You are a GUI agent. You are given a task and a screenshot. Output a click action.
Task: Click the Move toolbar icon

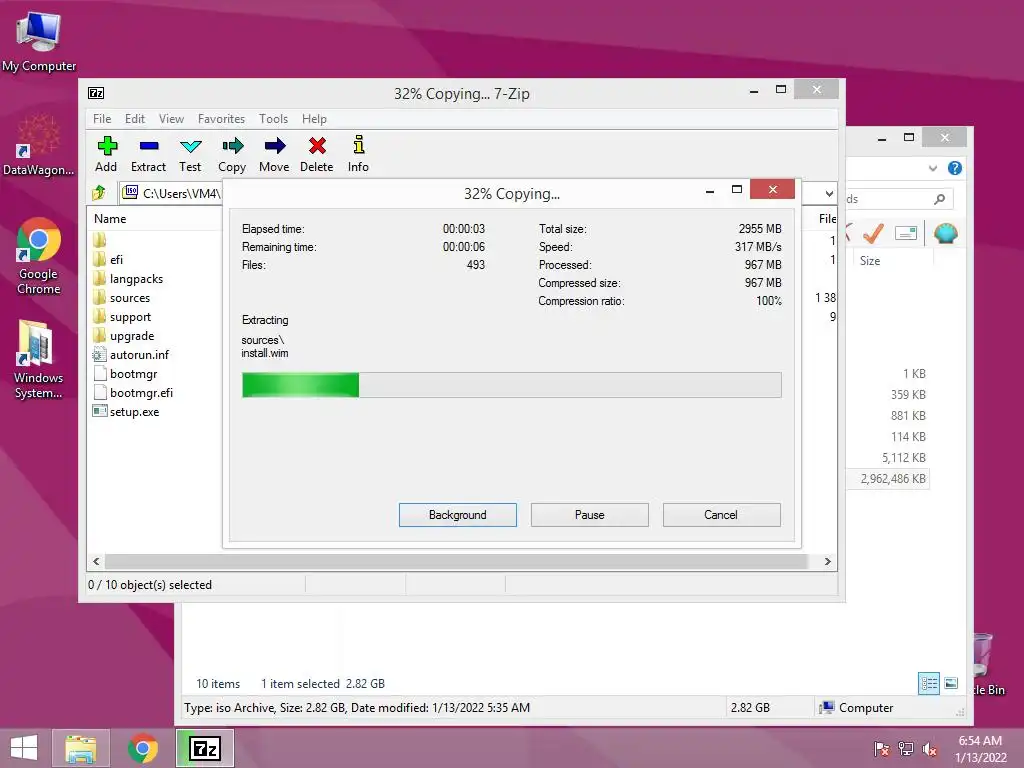click(x=274, y=154)
